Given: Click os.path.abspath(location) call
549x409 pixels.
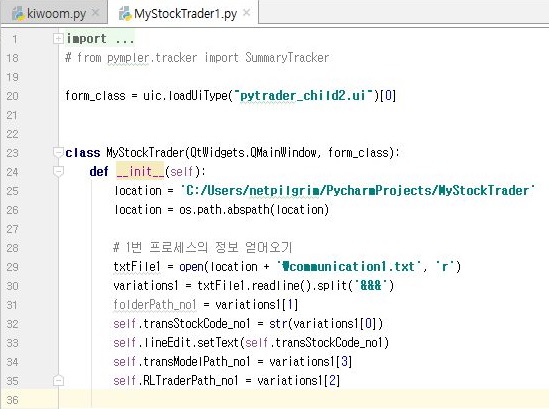Looking at the screenshot, I should point(254,210).
